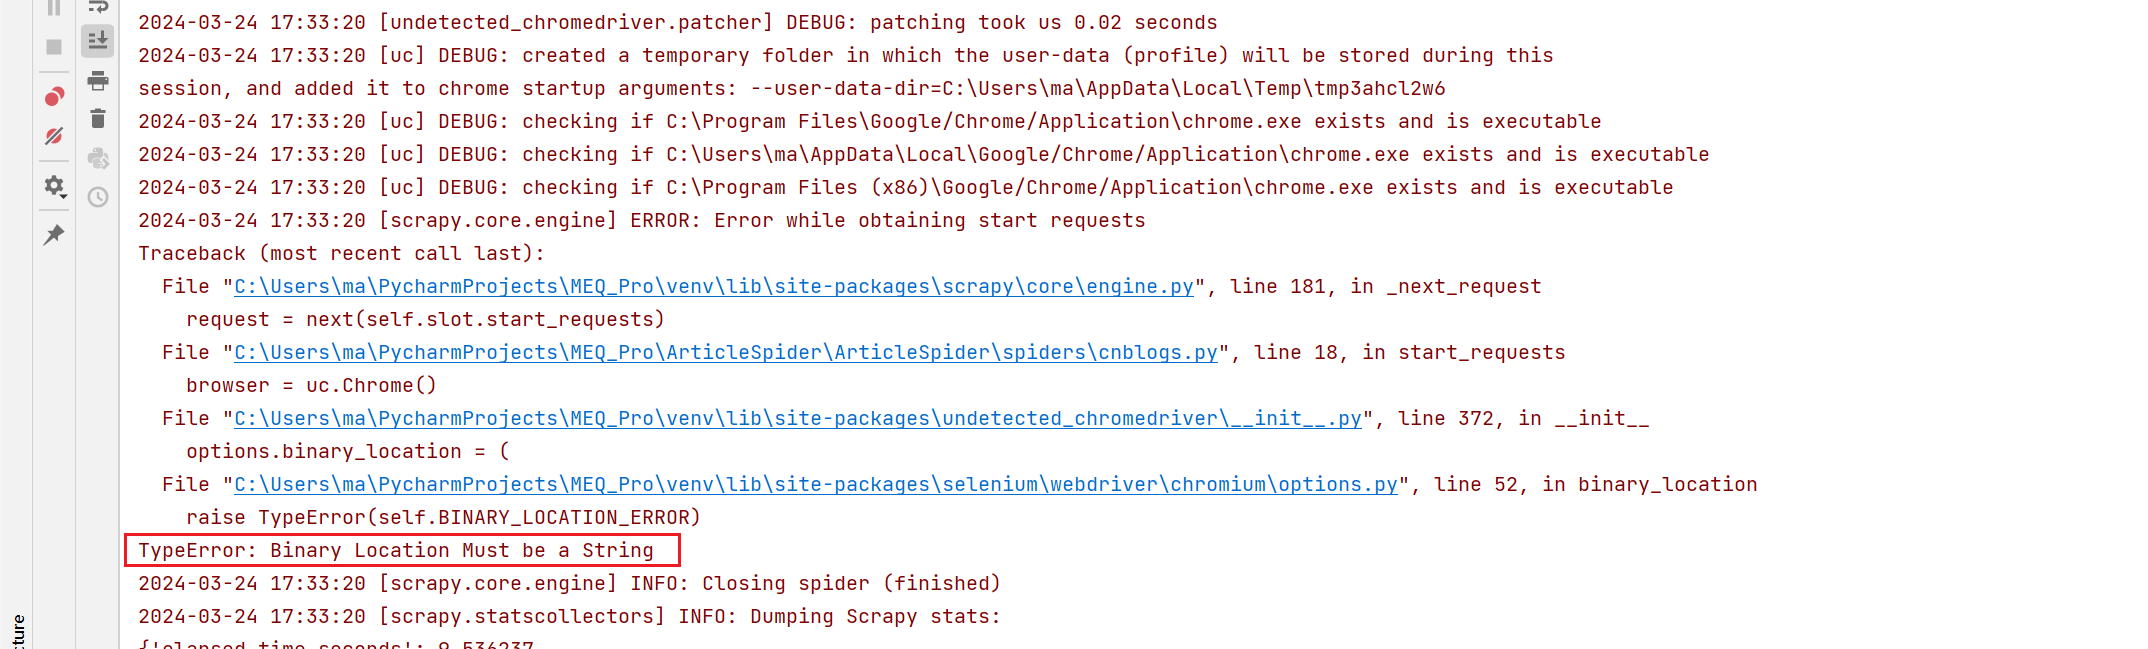The image size is (2148, 649).
Task: Open undetected_chromedriver __init__.py file link
Action: pyautogui.click(x=797, y=419)
